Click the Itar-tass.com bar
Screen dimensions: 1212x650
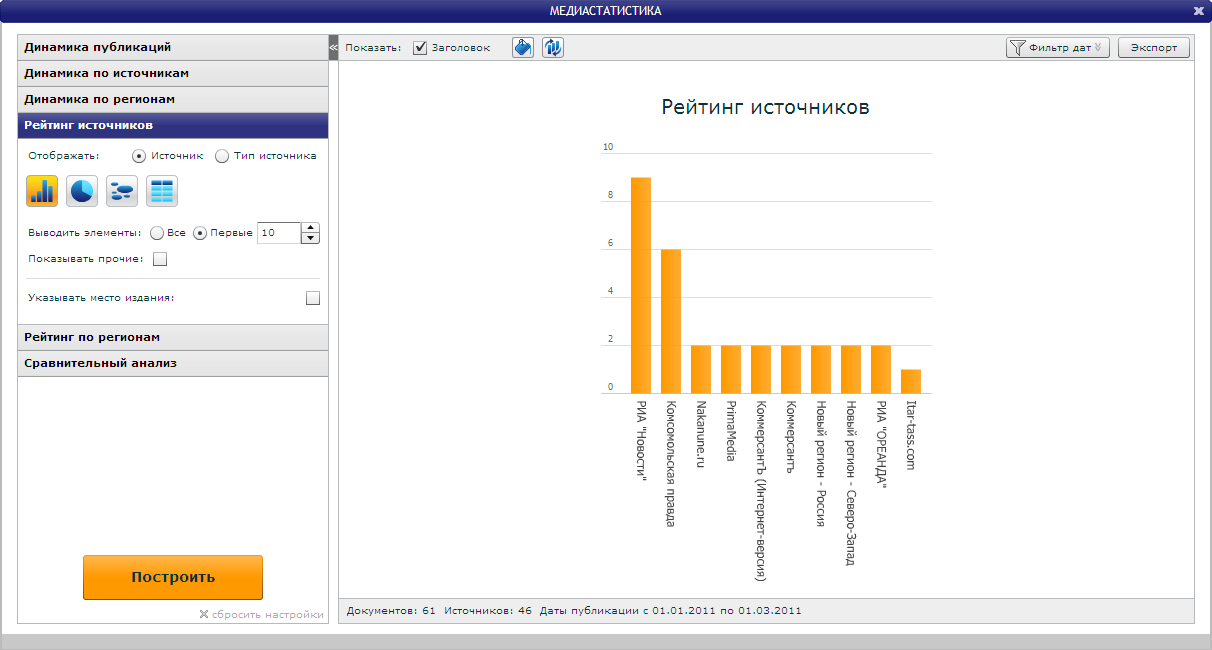911,381
